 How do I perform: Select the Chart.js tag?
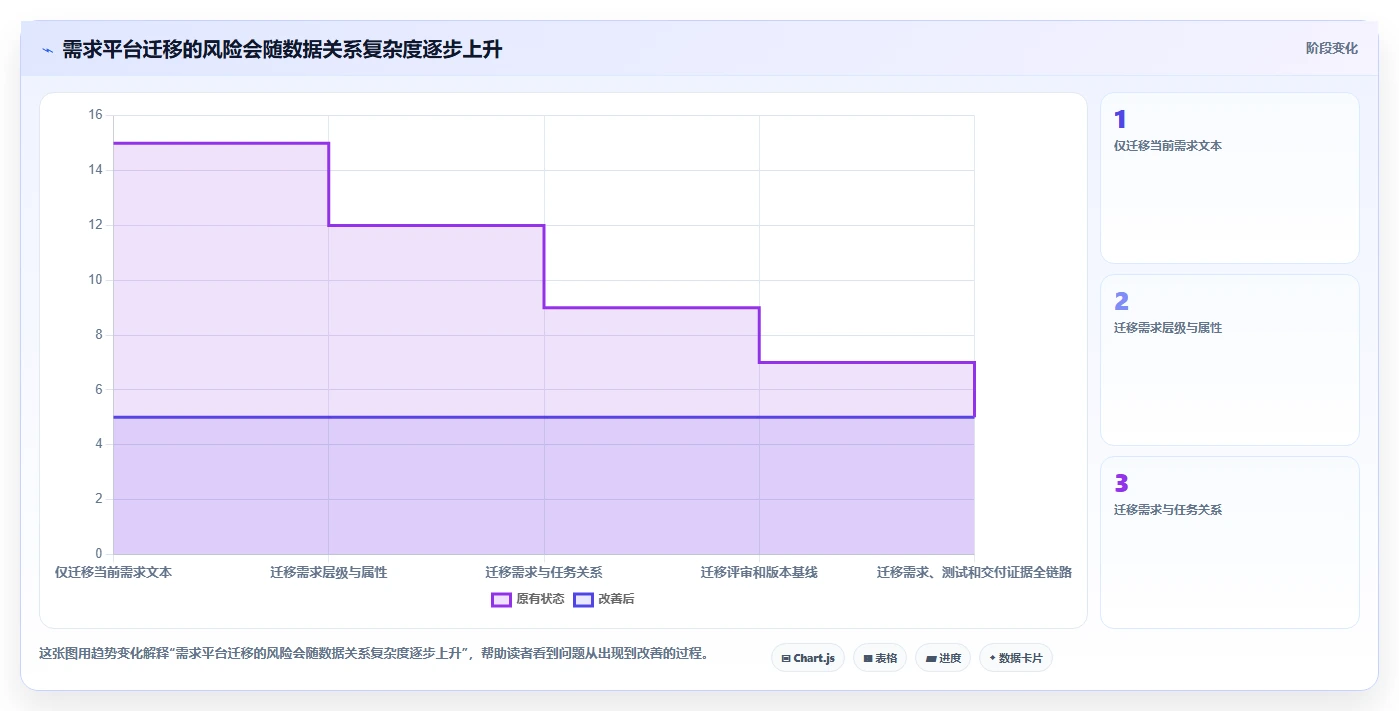(808, 658)
